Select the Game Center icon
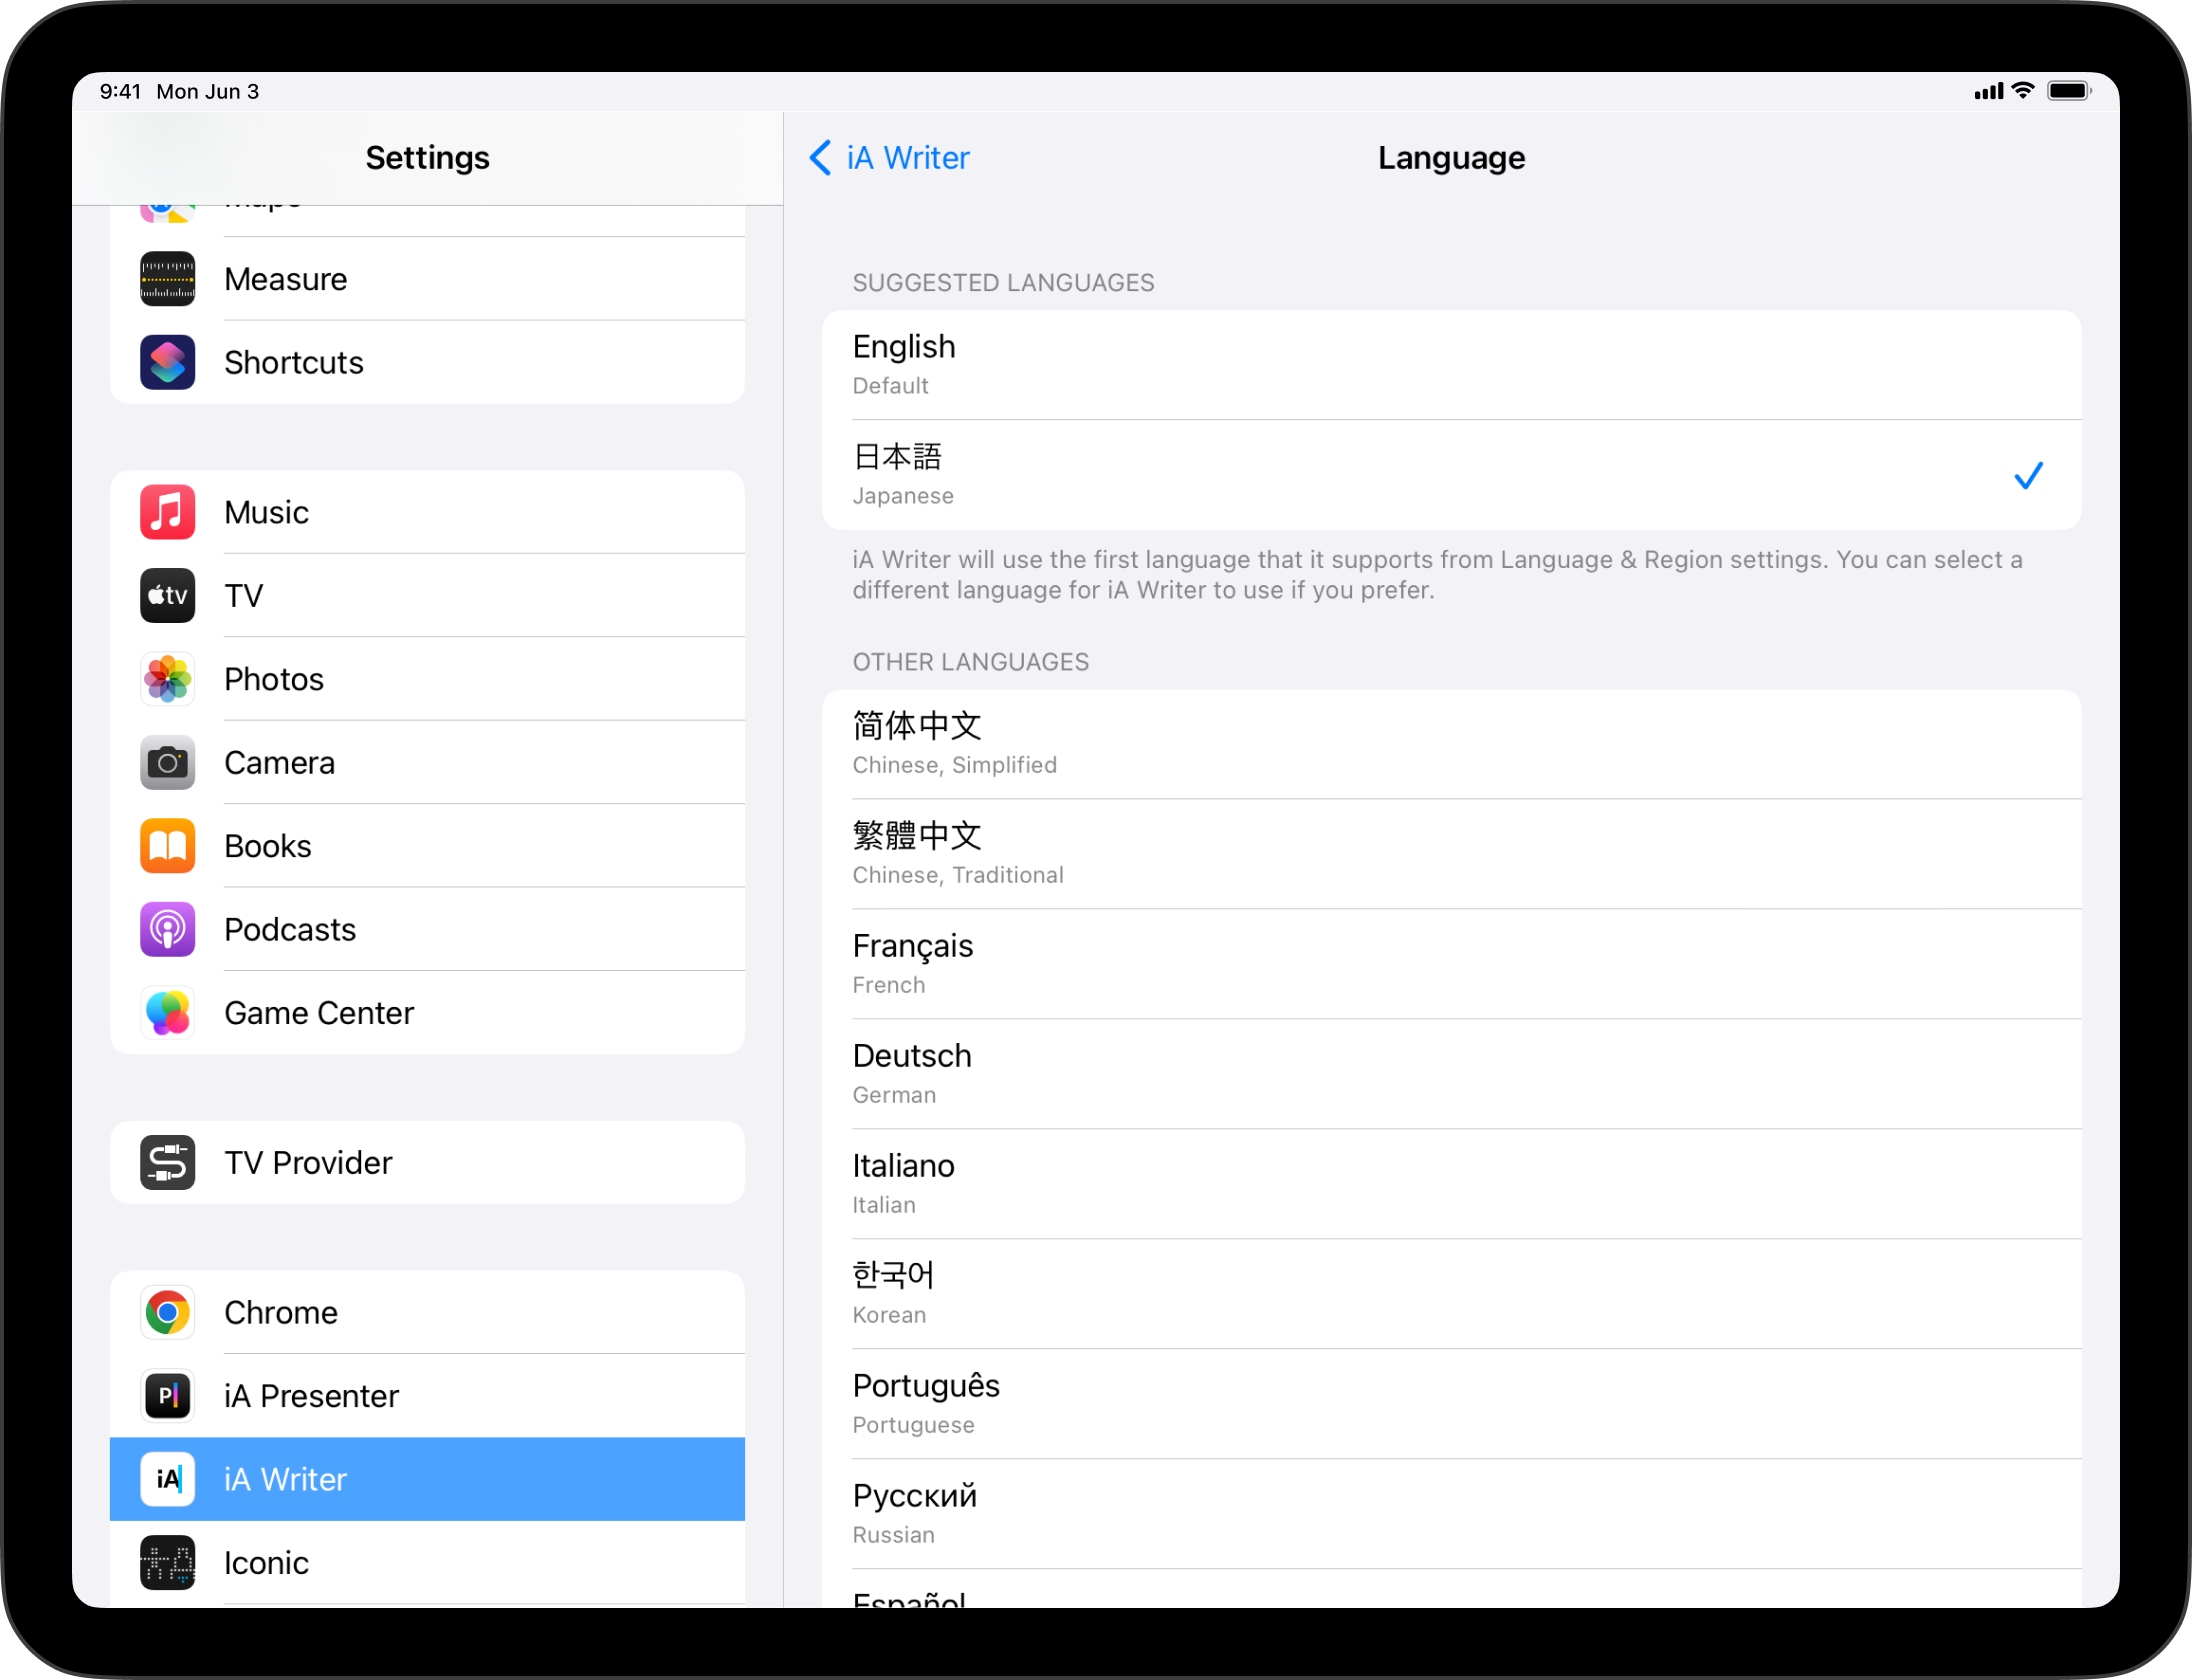This screenshot has height=1680, width=2192. pos(167,1012)
